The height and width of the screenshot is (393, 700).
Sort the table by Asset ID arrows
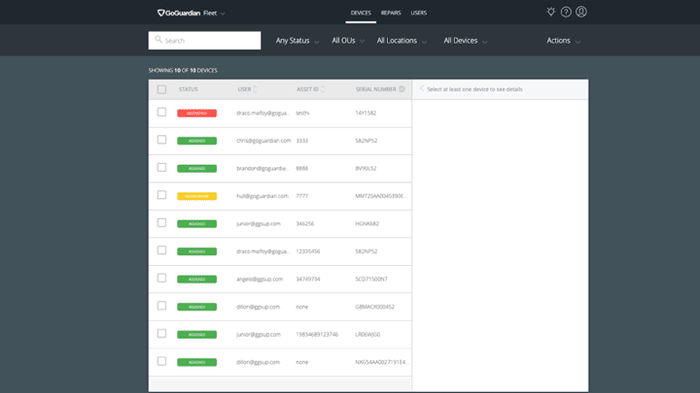[323, 89]
